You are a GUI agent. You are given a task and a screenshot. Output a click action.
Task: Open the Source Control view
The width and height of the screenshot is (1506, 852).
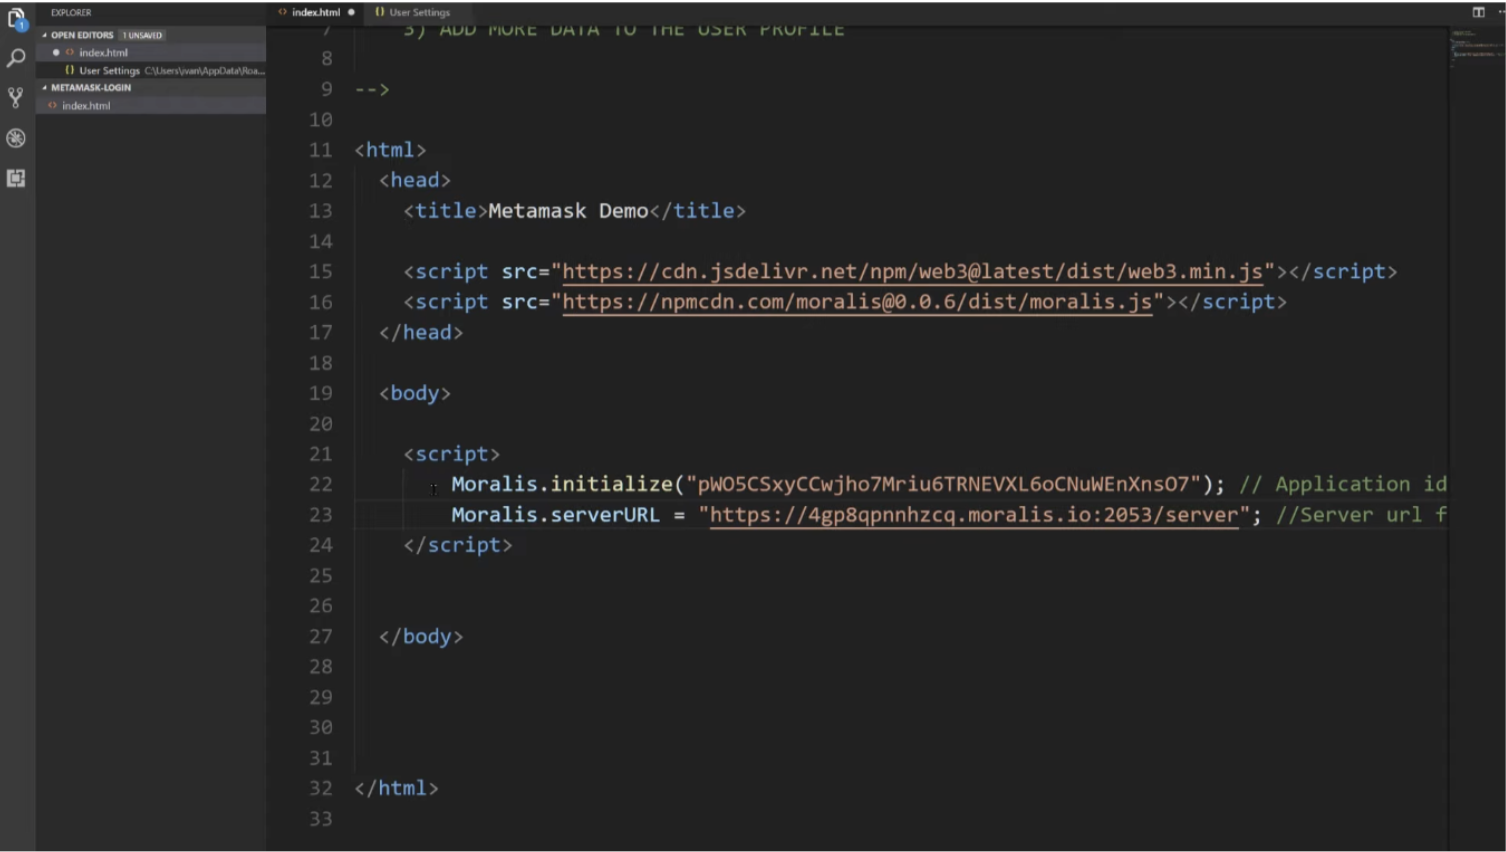(x=15, y=97)
